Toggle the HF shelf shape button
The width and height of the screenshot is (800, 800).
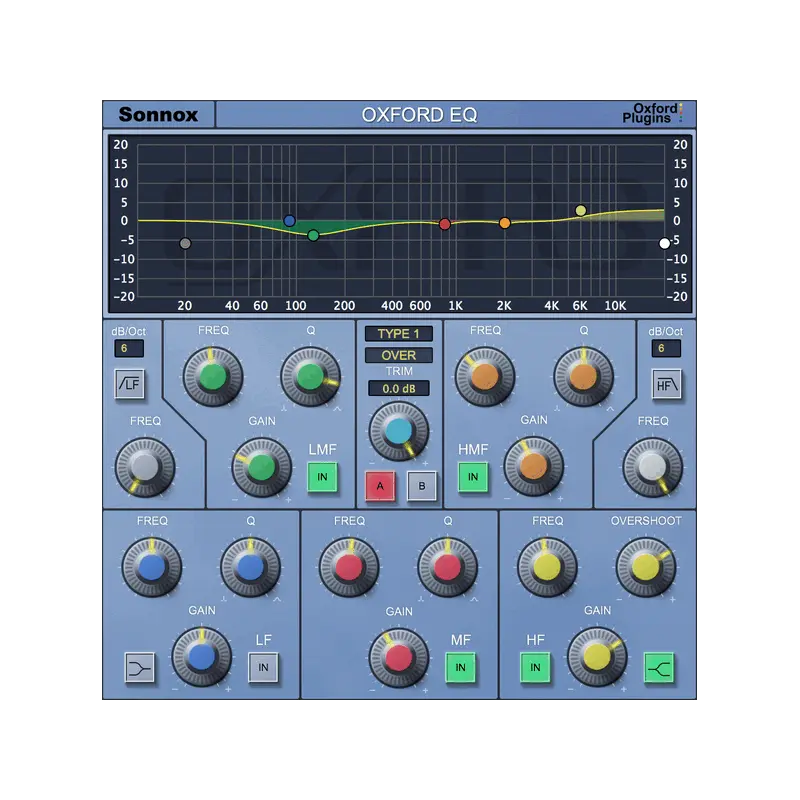(659, 667)
